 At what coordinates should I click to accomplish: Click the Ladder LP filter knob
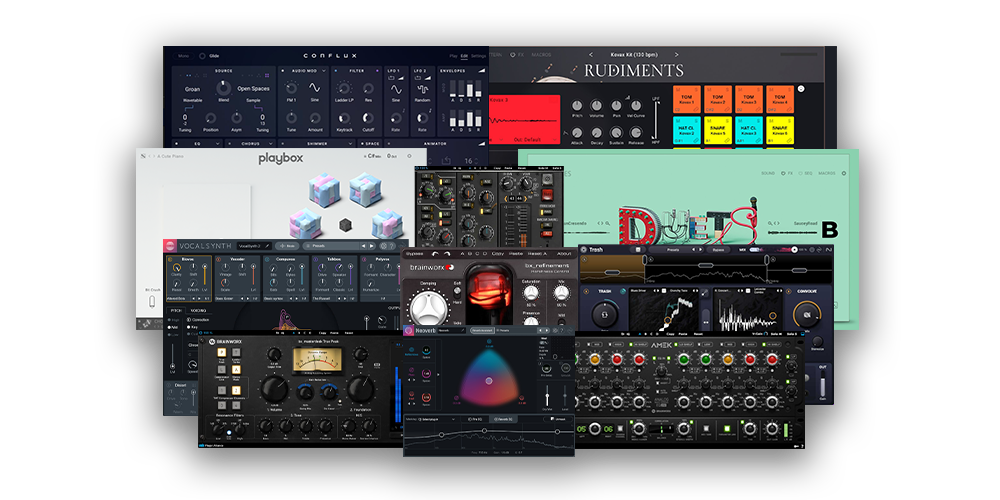pyautogui.click(x=344, y=88)
